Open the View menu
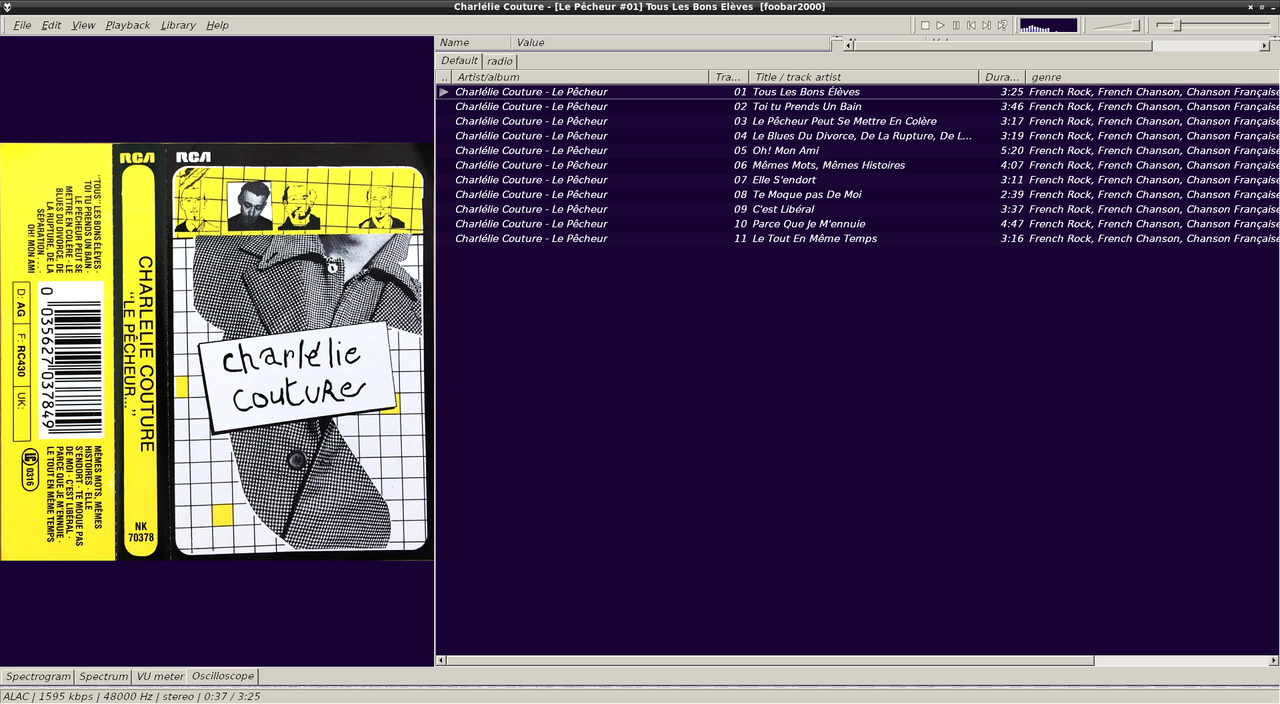 pos(84,25)
